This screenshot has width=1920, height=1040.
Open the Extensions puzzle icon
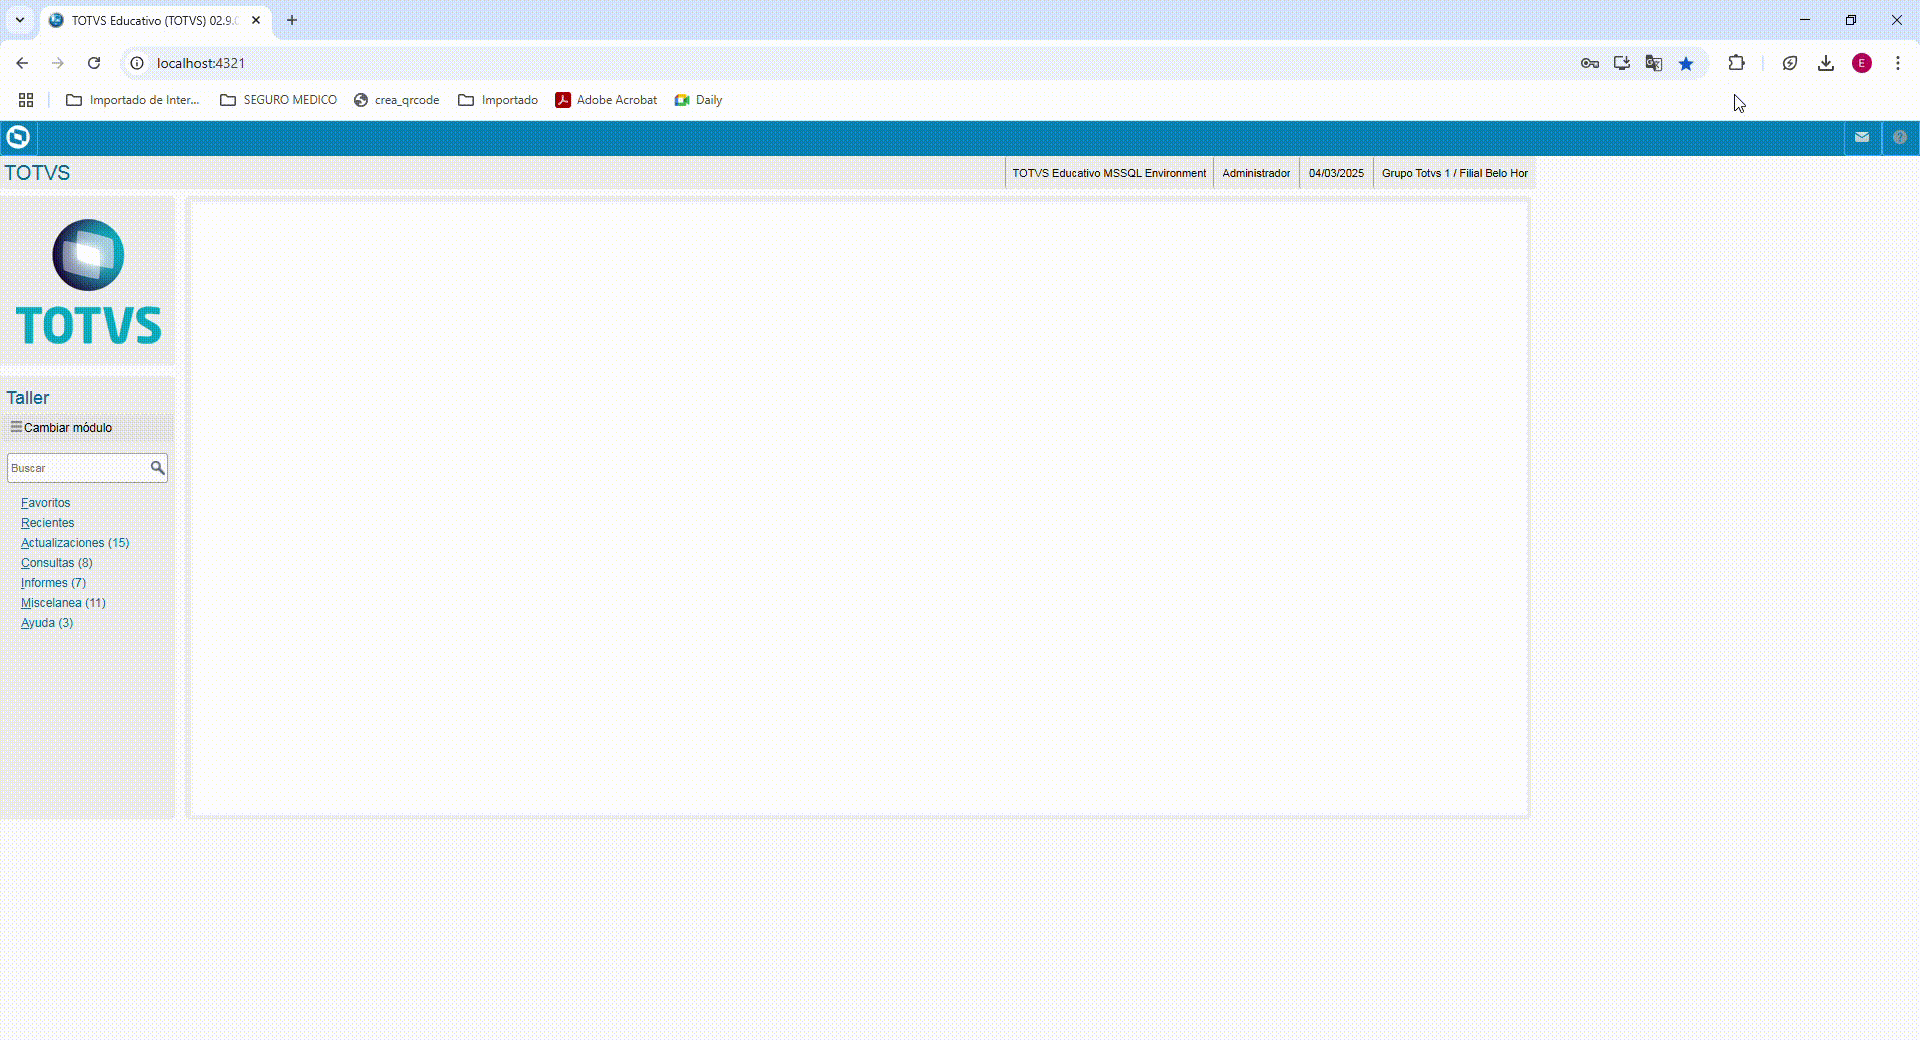coord(1737,63)
